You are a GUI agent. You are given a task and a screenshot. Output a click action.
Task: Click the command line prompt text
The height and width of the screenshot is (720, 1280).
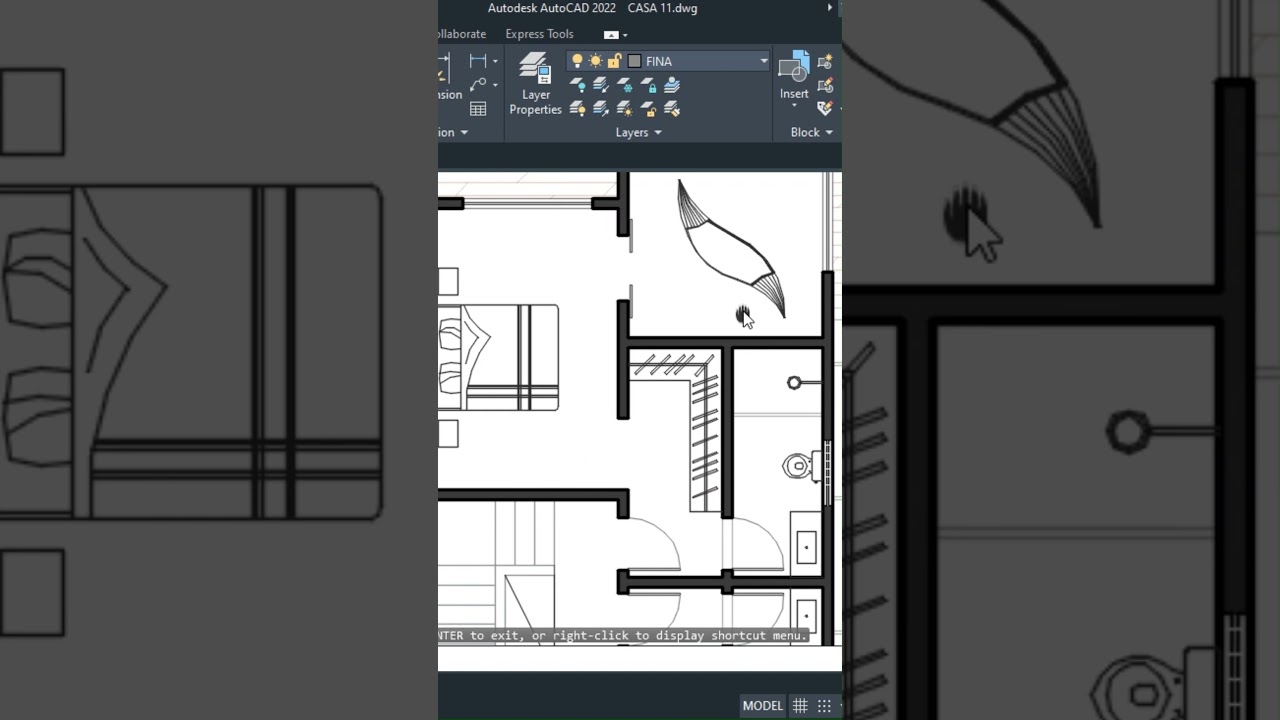coord(622,635)
